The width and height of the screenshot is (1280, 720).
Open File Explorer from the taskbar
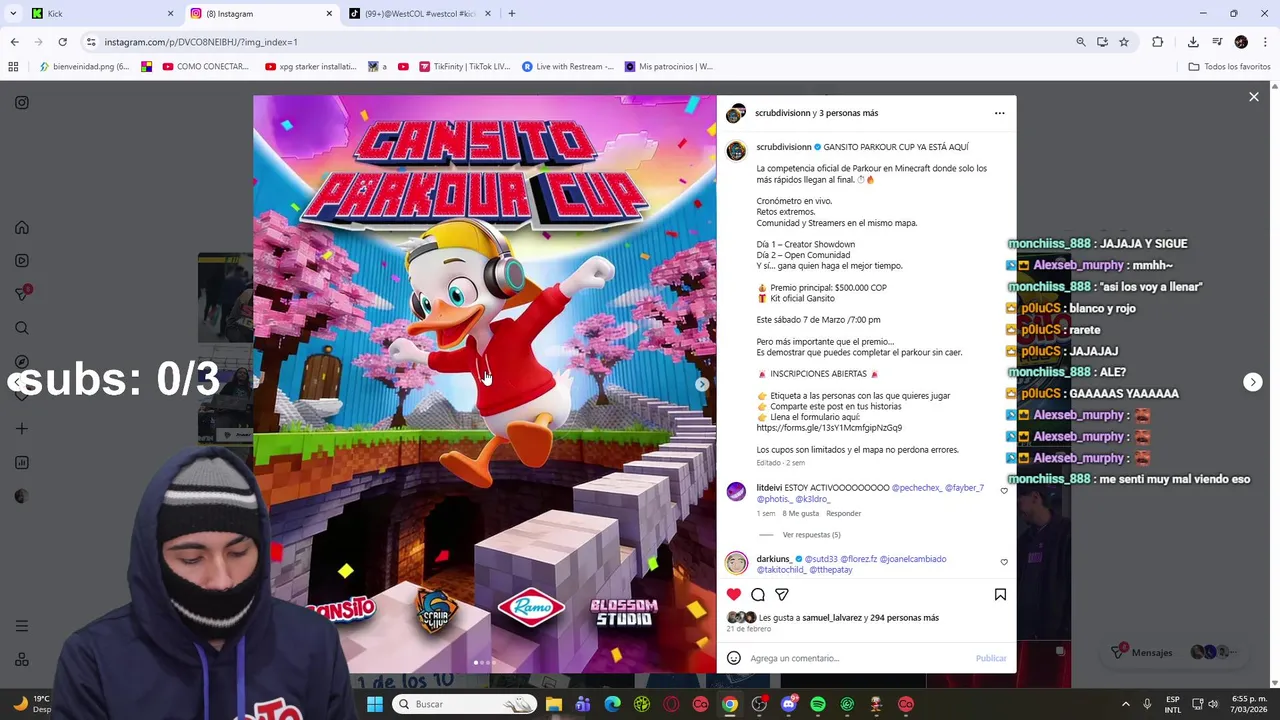pyautogui.click(x=554, y=704)
